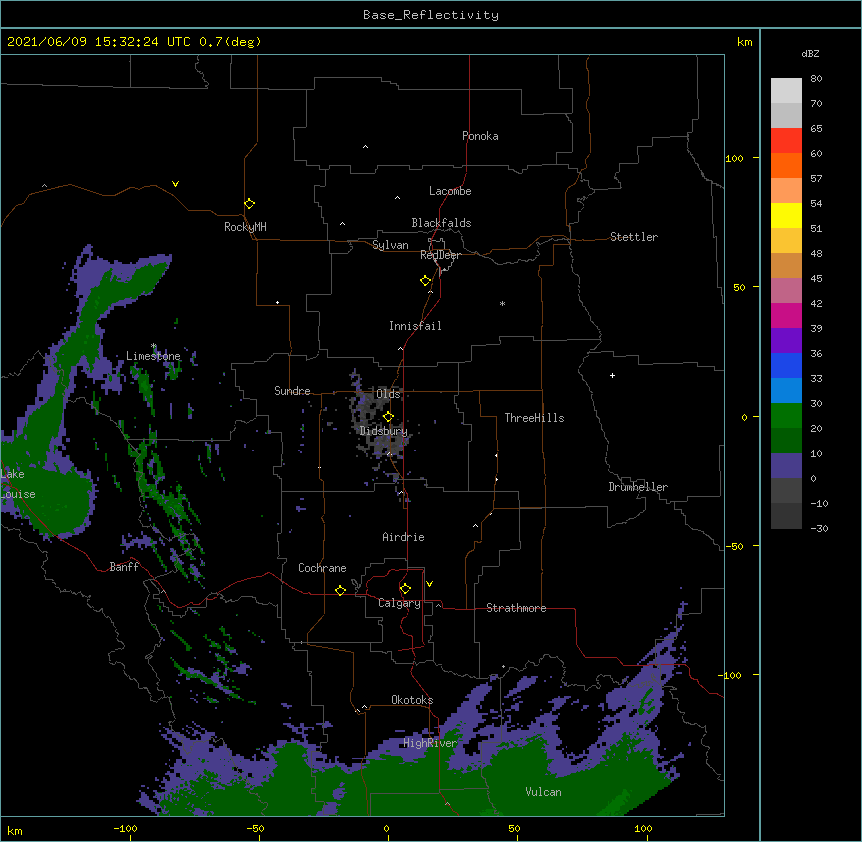The width and height of the screenshot is (862, 842).
Task: Click the Vulcan label
Action: click(543, 792)
